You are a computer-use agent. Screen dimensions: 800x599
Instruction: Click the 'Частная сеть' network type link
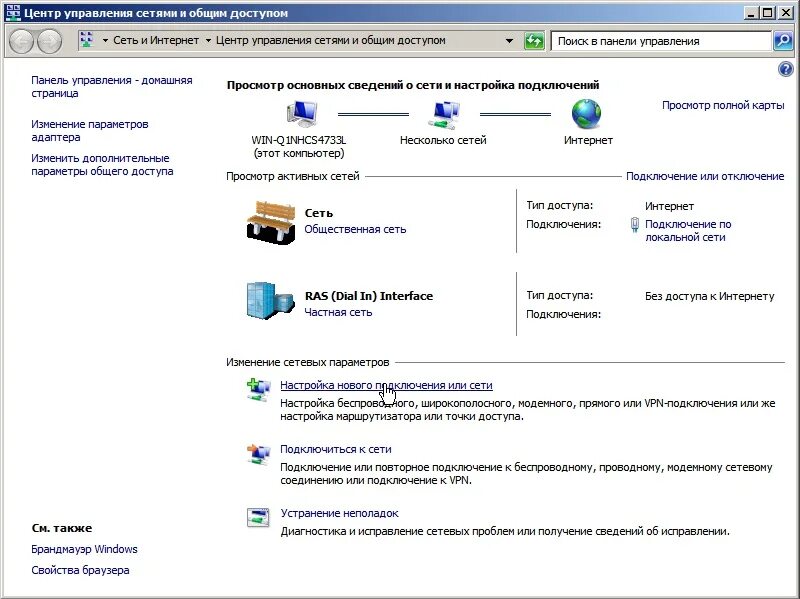coord(338,312)
